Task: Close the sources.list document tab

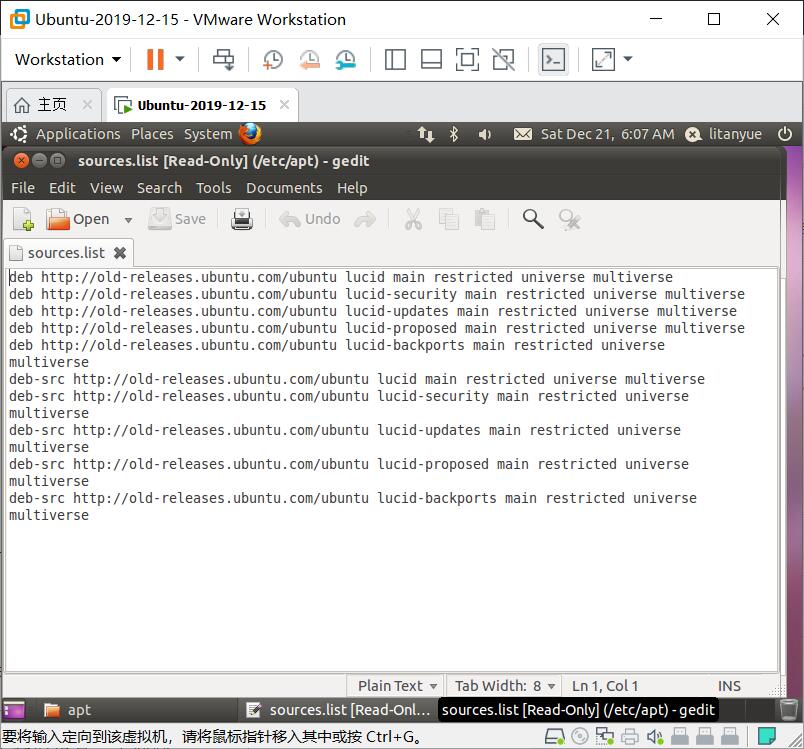Action: click(x=120, y=253)
